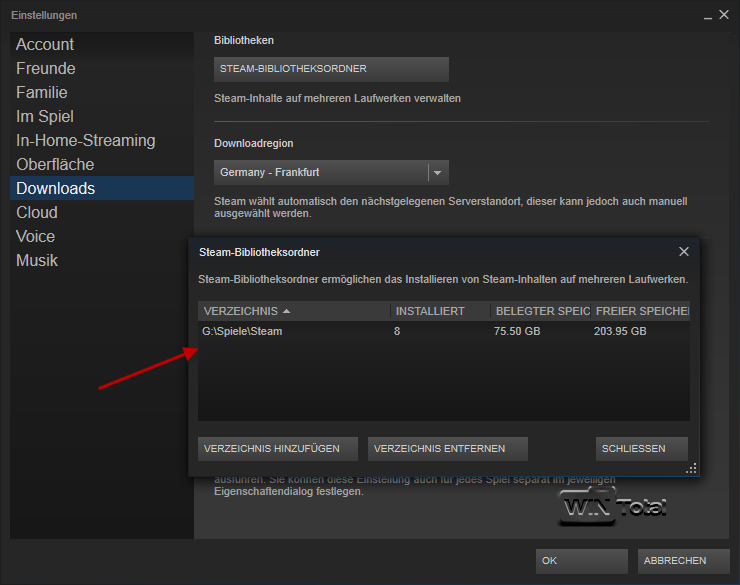Open the Familie settings section
The image size is (740, 585).
tap(101, 92)
